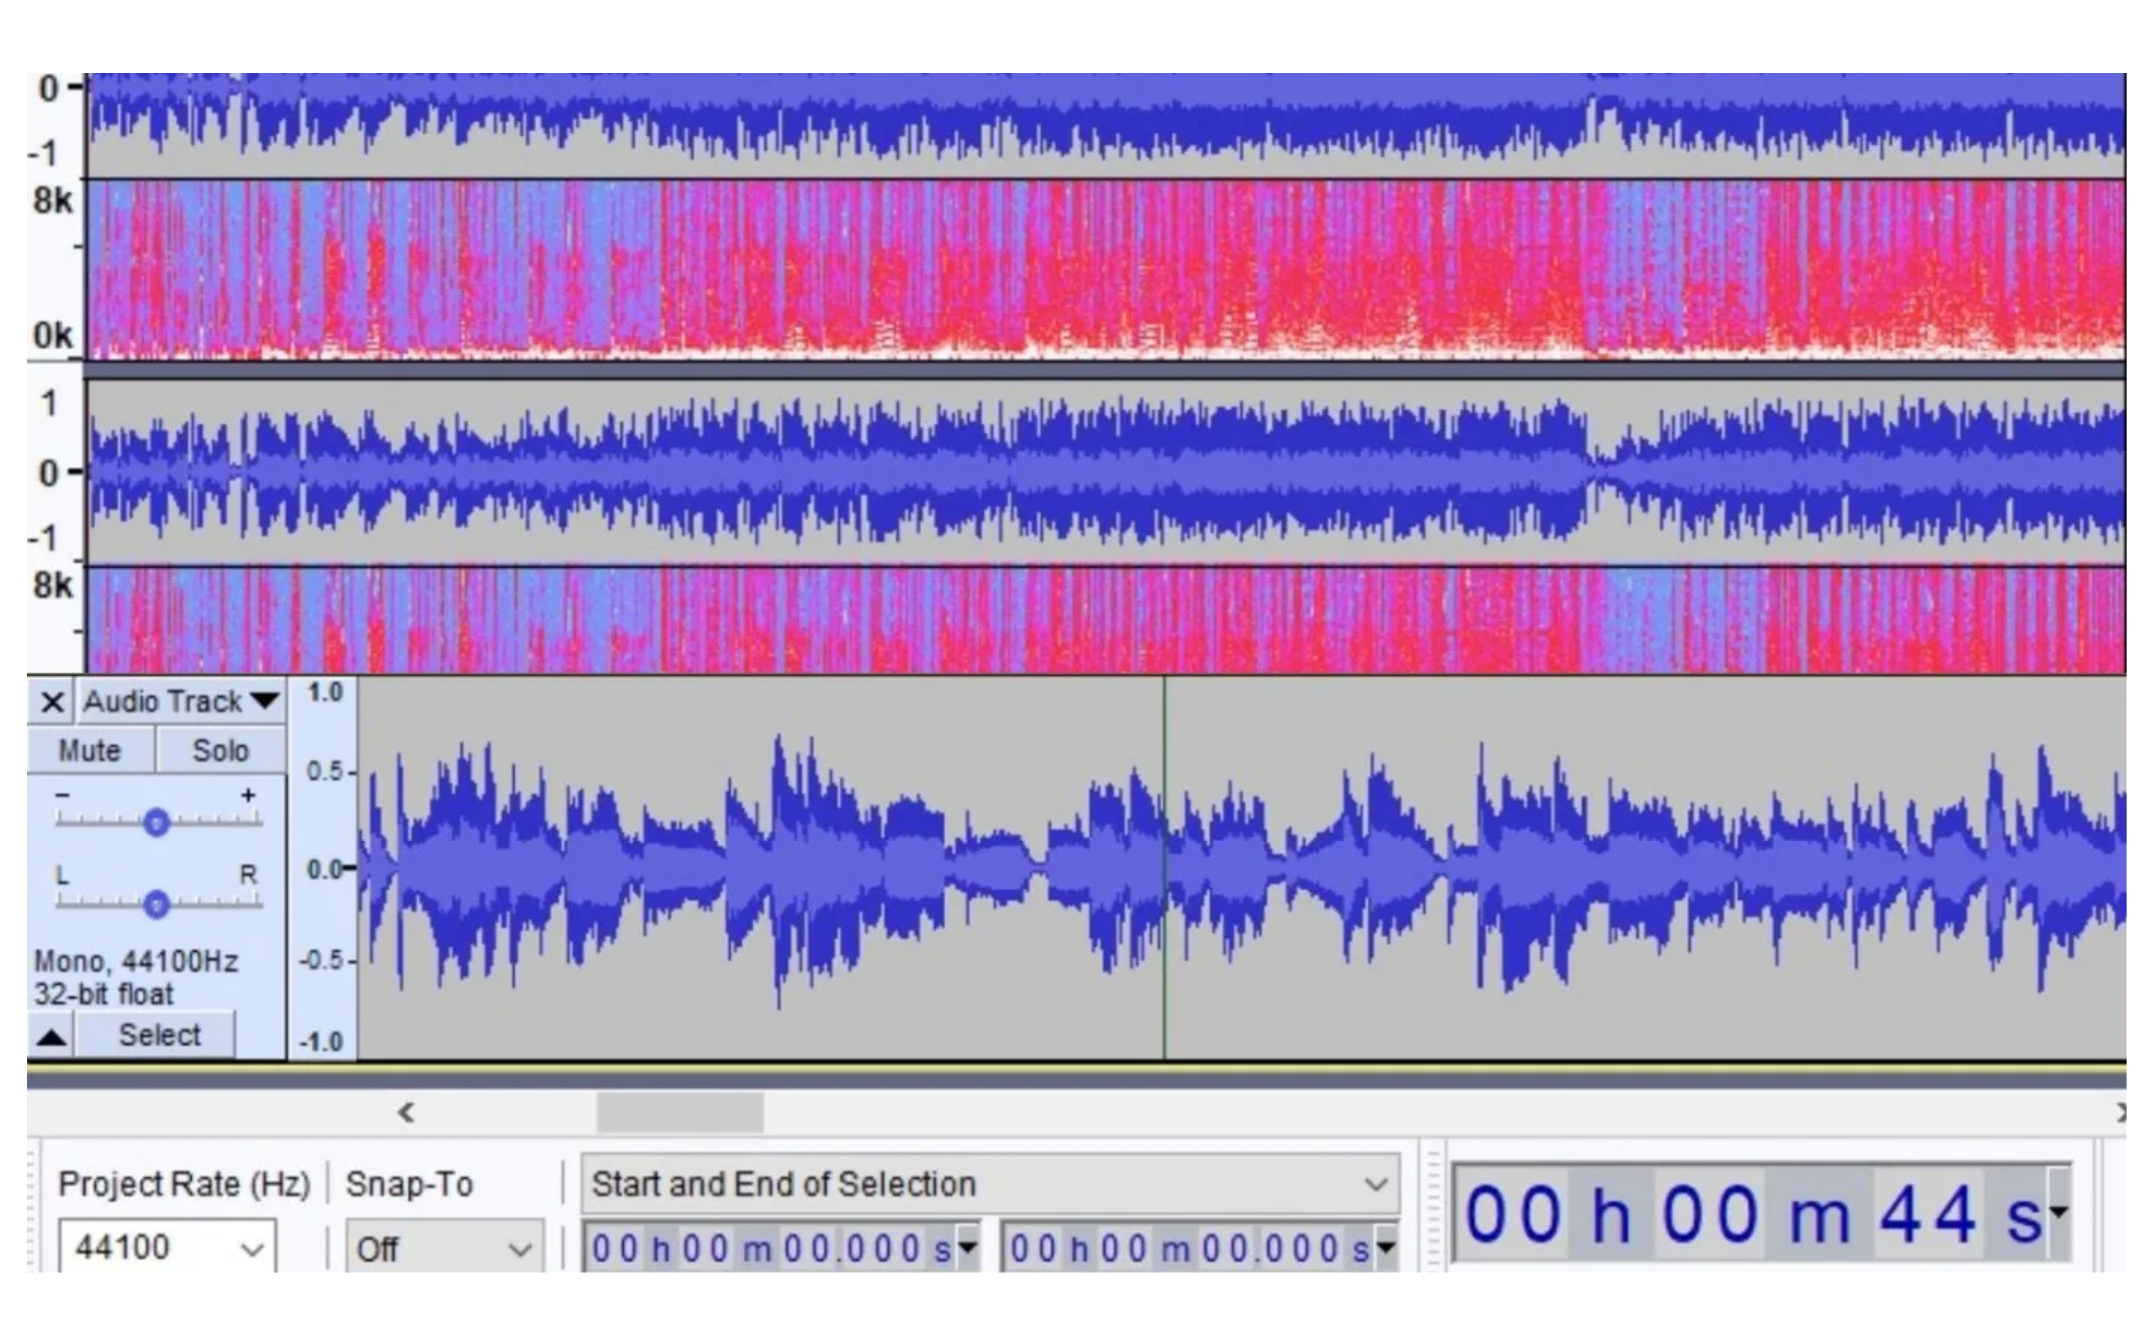Screen dimensions: 2147x1335
Task: Mute the Audio Track
Action: coord(90,749)
